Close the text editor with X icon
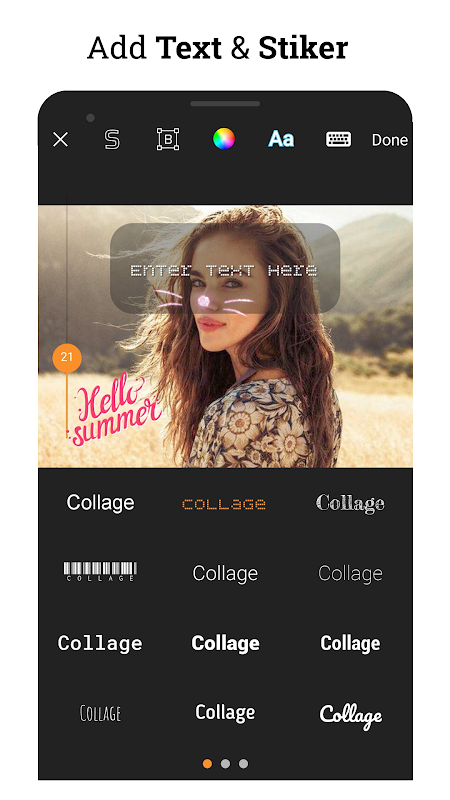Viewport: 450px width, 800px height. [60, 139]
